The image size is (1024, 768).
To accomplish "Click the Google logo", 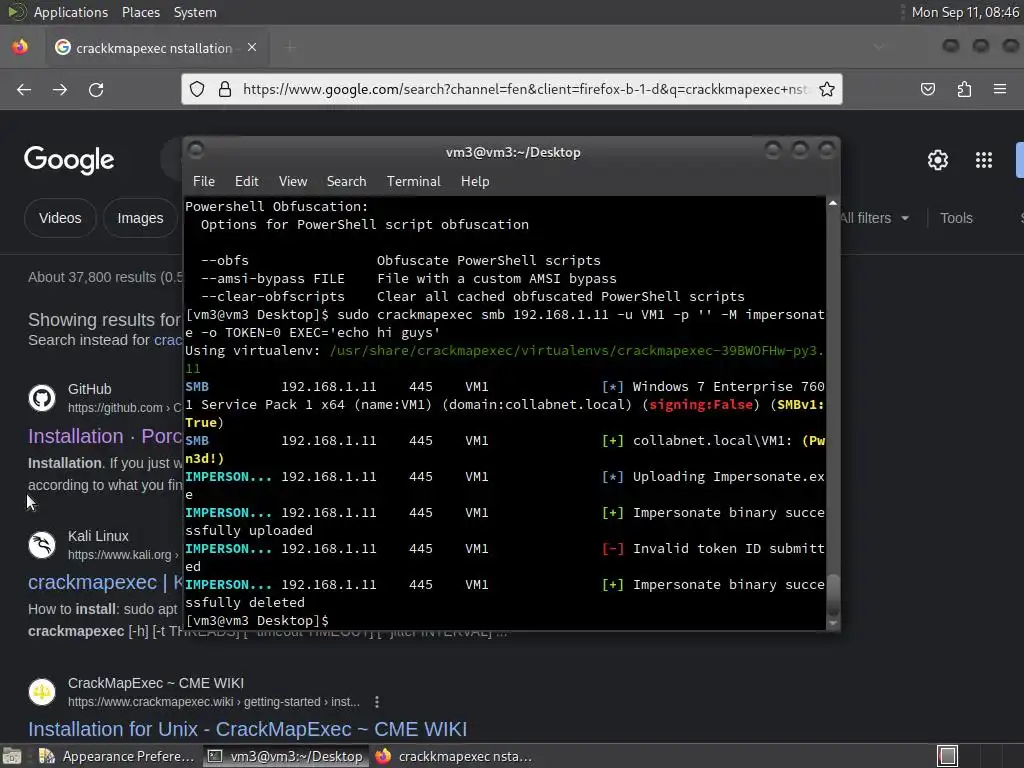I will coord(69,160).
